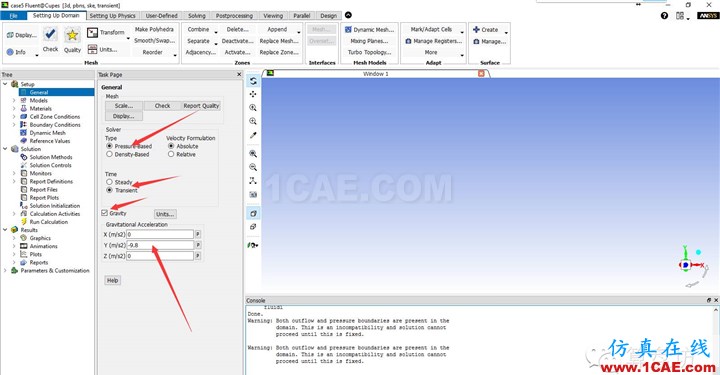Select Run Calculation in tree
Image resolution: width=720 pixels, height=375 pixels.
tap(48, 222)
